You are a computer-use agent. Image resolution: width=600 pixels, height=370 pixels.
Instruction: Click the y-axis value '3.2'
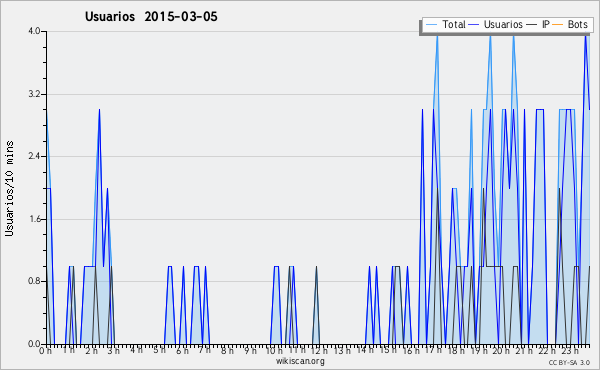34,94
